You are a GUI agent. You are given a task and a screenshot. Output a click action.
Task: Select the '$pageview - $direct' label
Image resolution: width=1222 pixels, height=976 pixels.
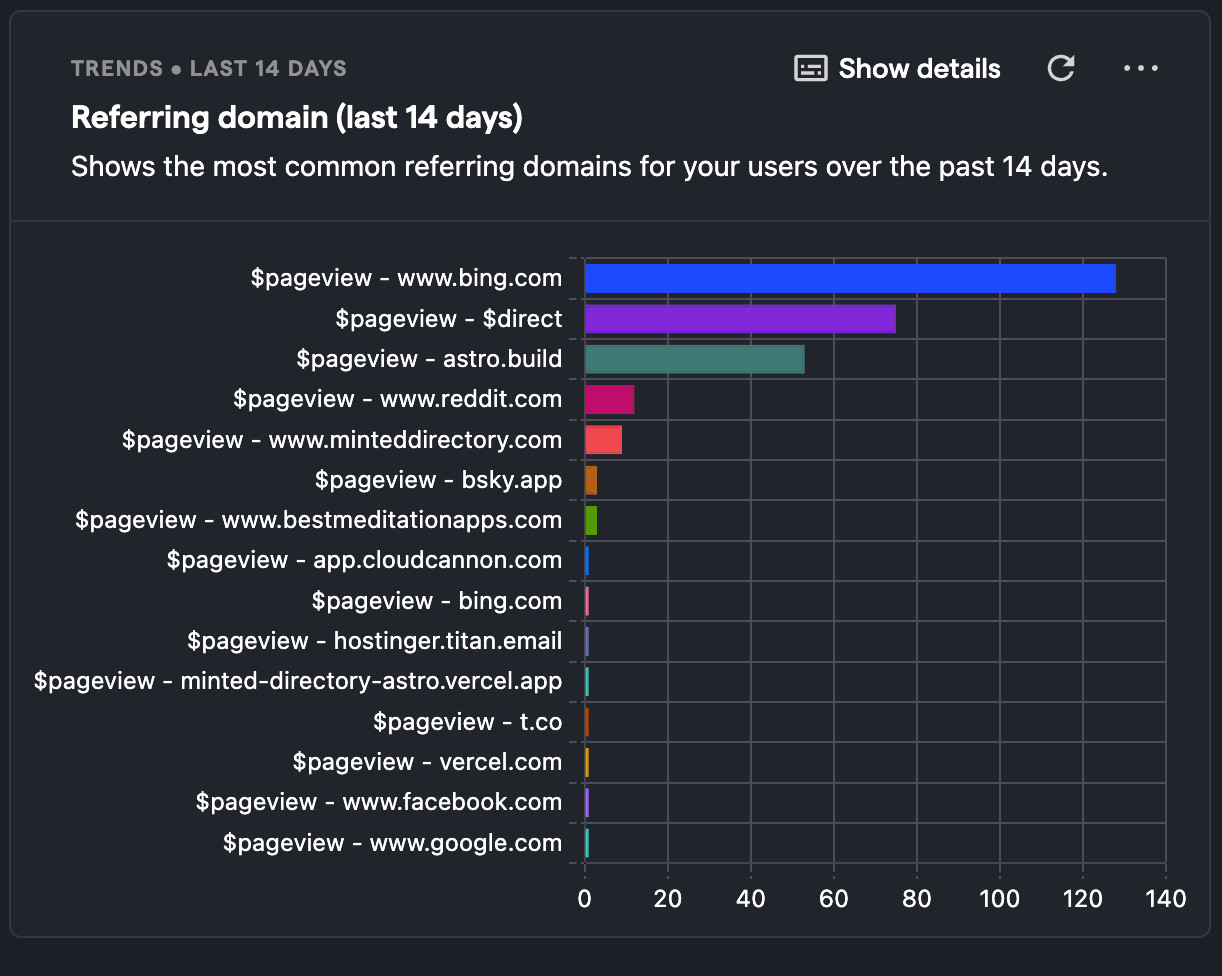449,319
